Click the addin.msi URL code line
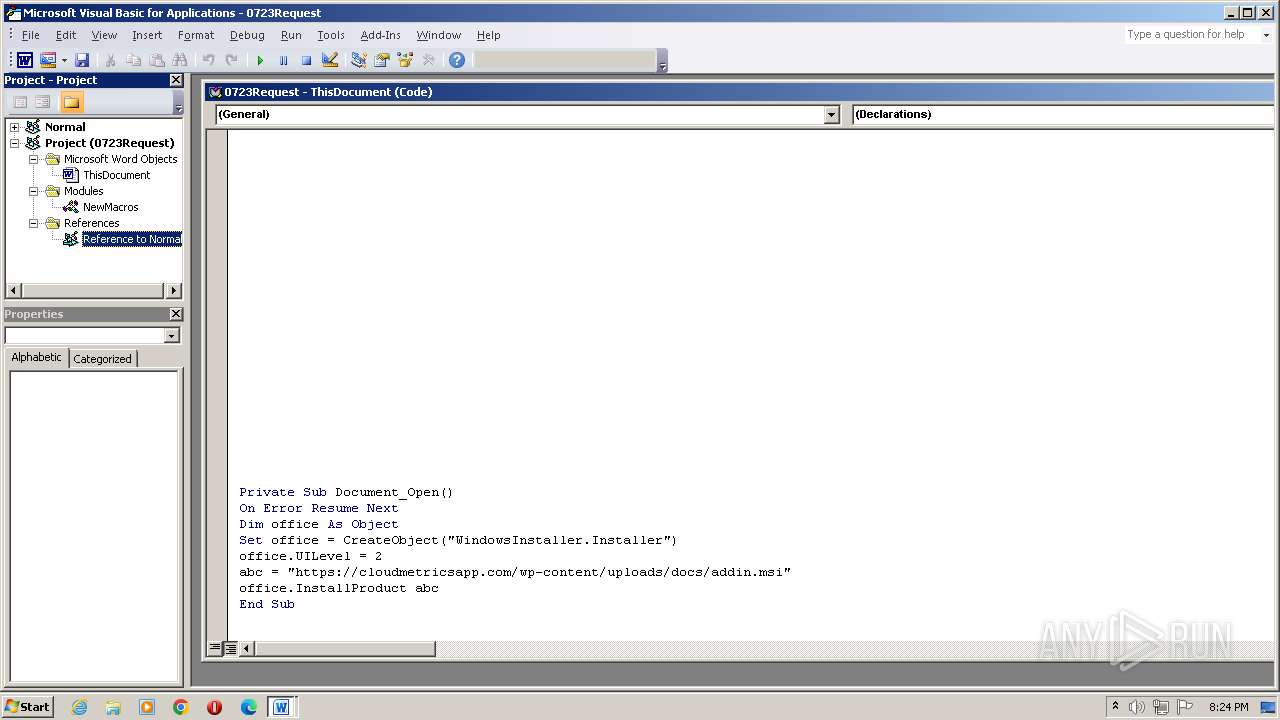Screen dimensions: 1280x720 click(515, 572)
